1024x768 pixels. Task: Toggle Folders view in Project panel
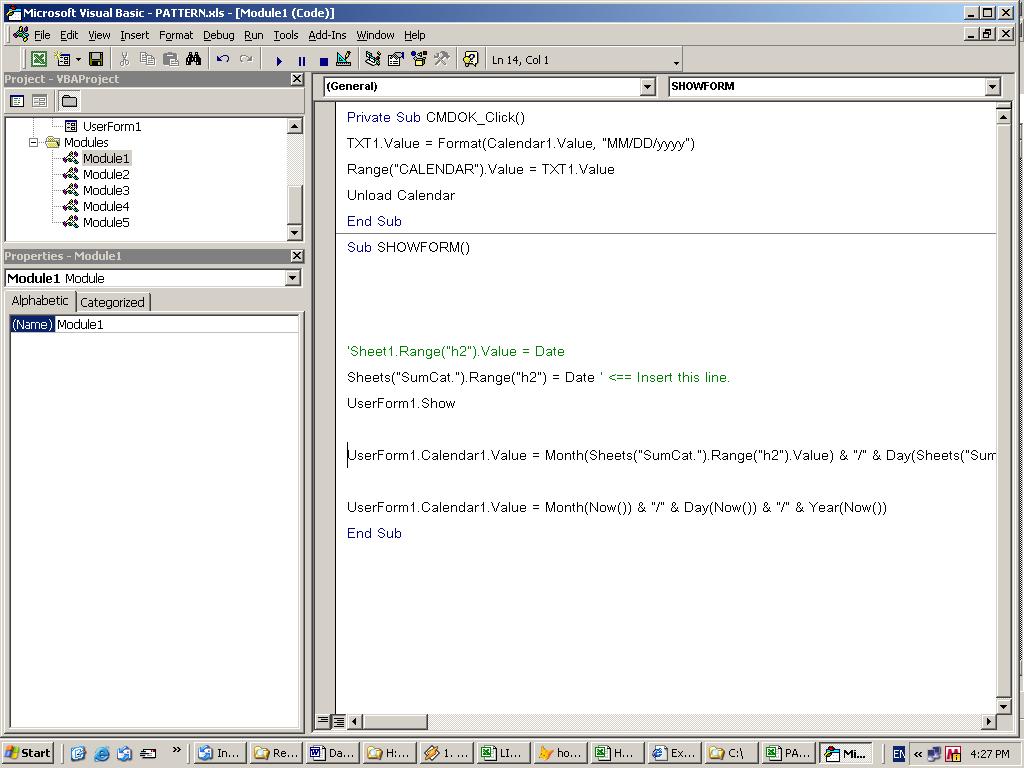[69, 101]
